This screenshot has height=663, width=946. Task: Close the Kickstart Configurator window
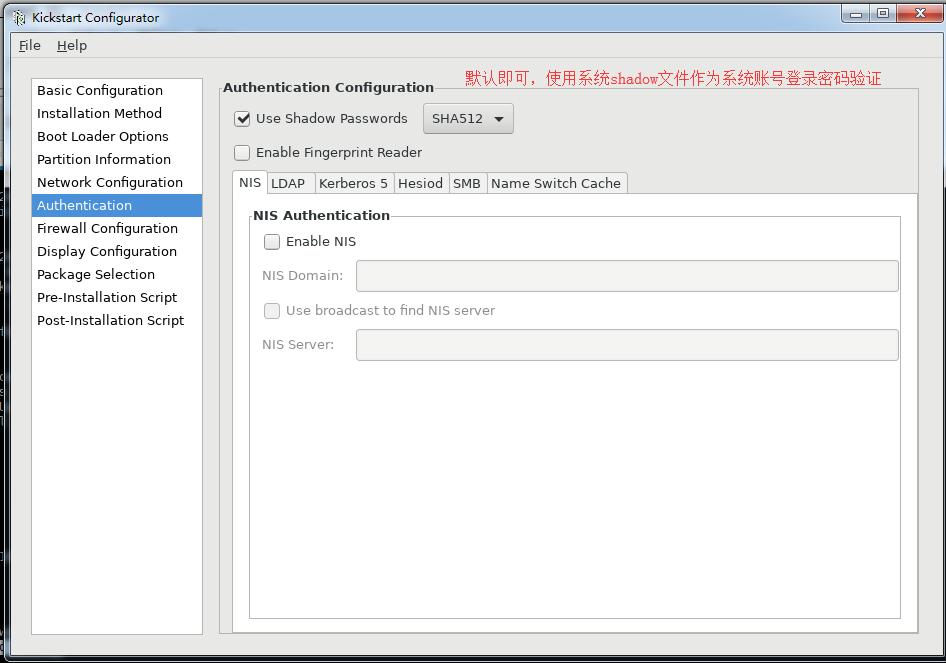tap(919, 14)
